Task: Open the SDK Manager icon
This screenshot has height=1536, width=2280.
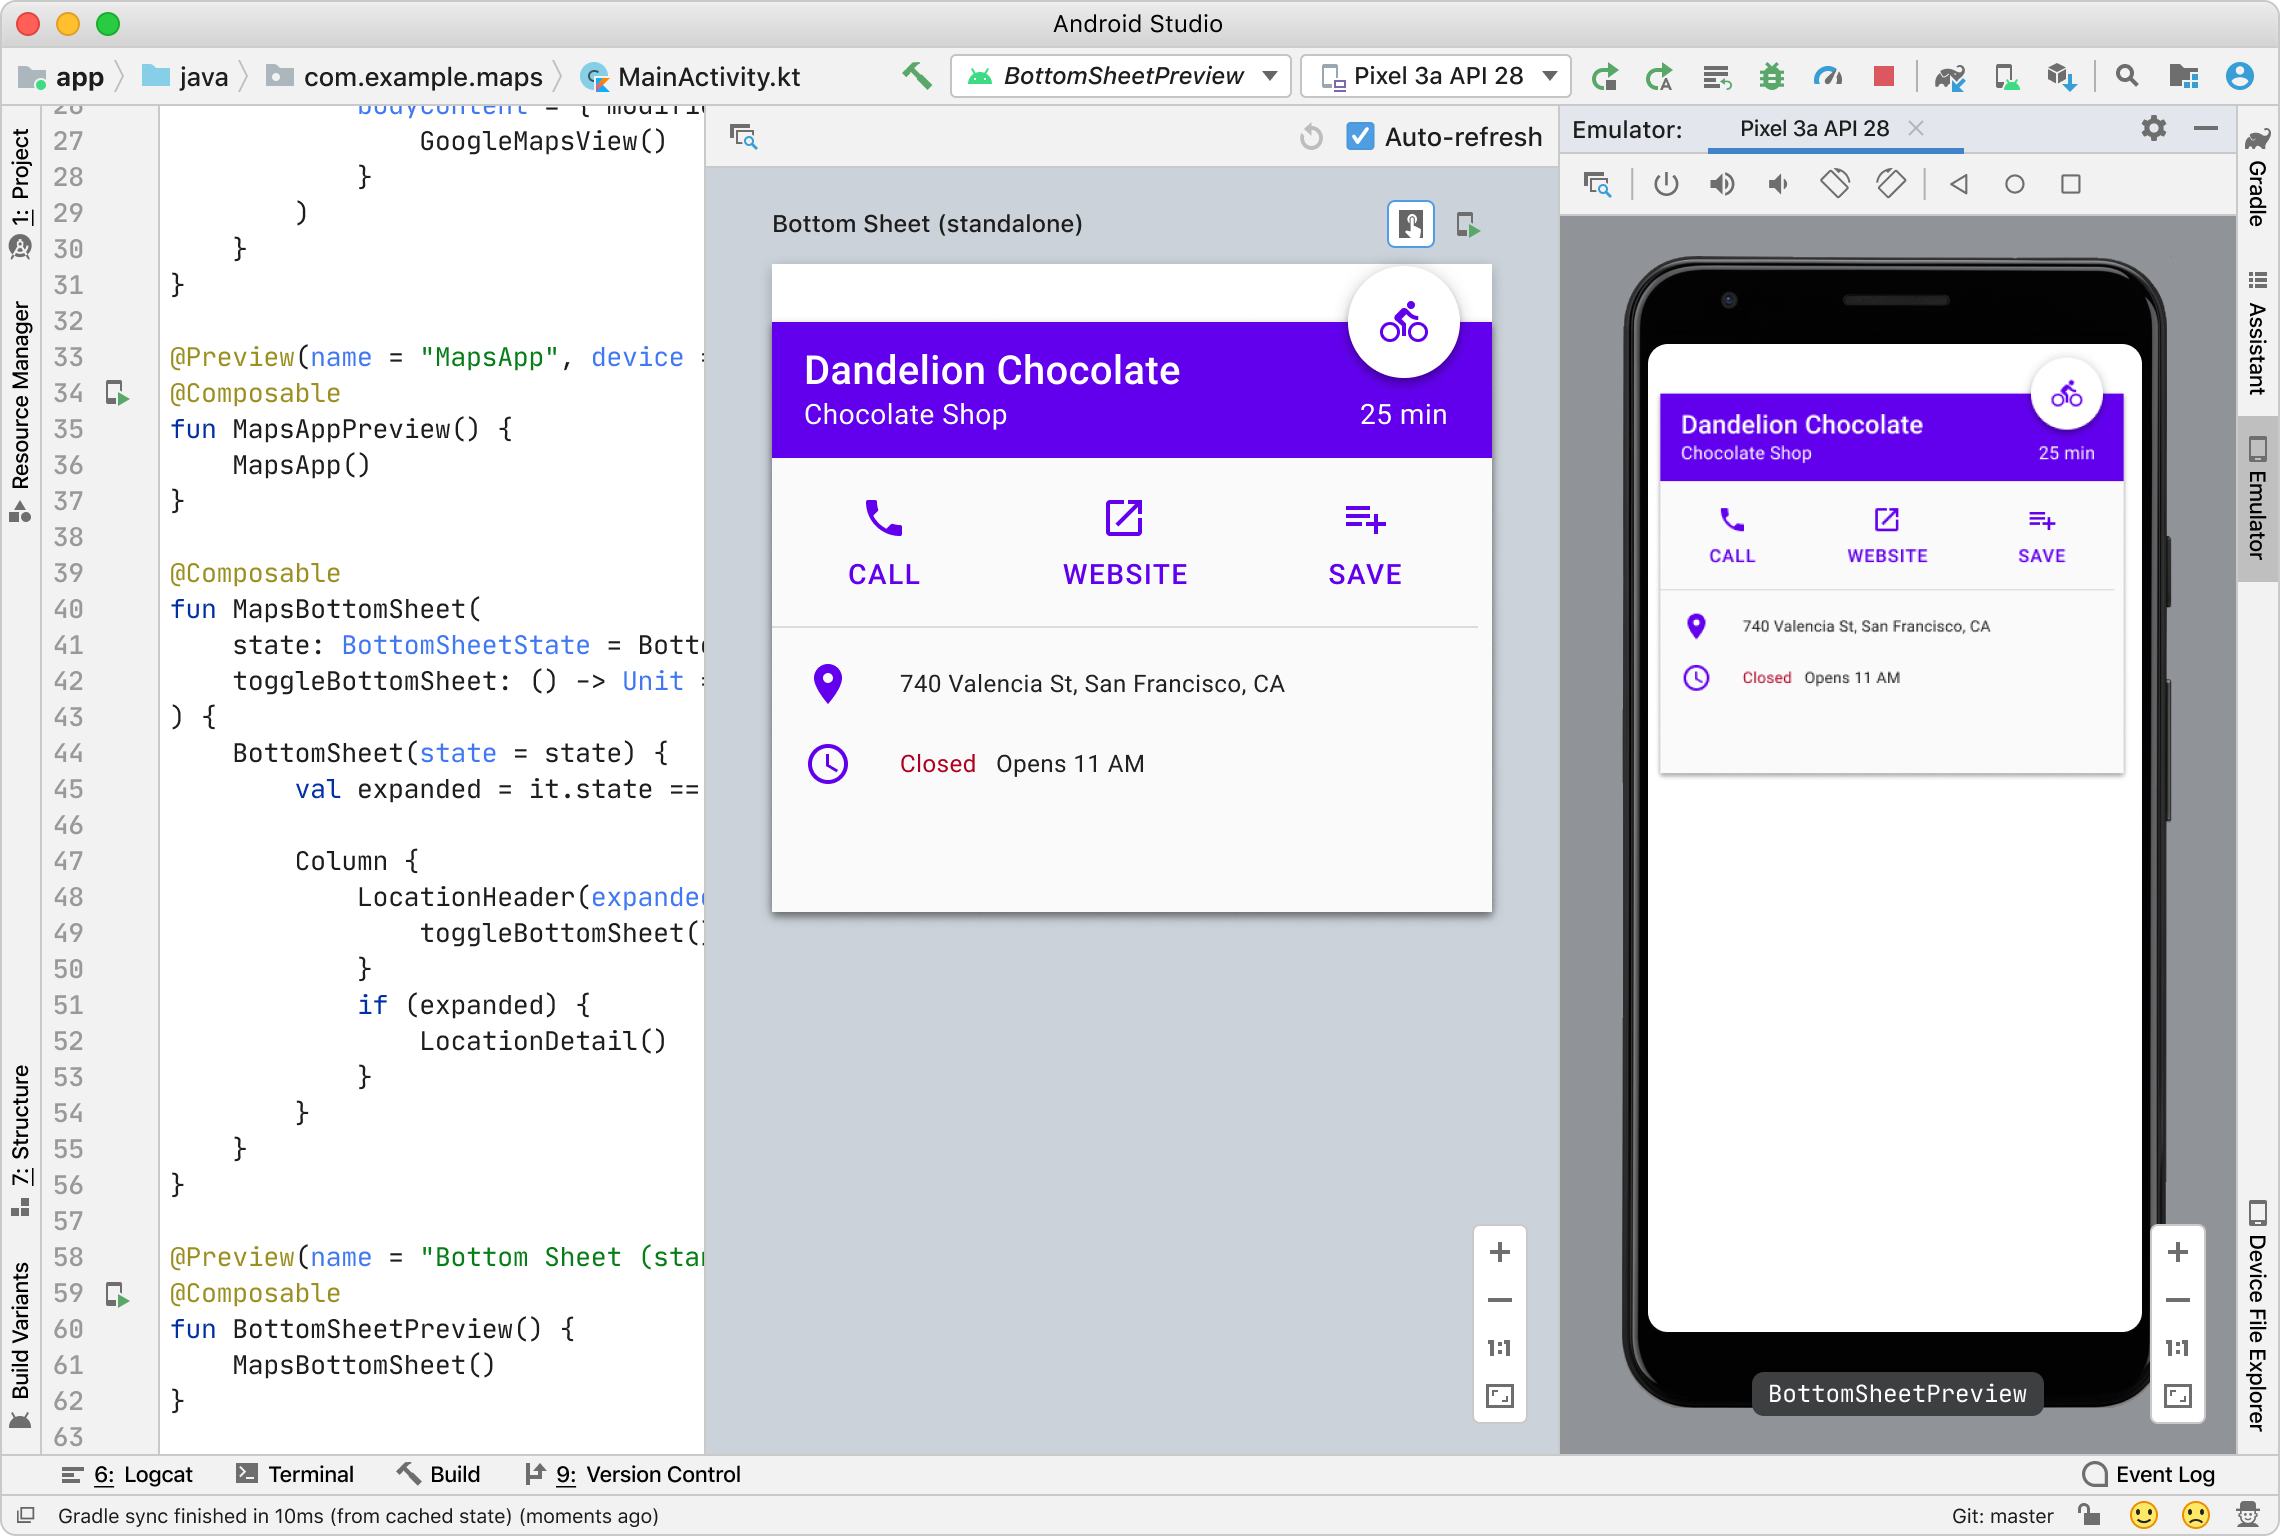Action: pos(2062,76)
